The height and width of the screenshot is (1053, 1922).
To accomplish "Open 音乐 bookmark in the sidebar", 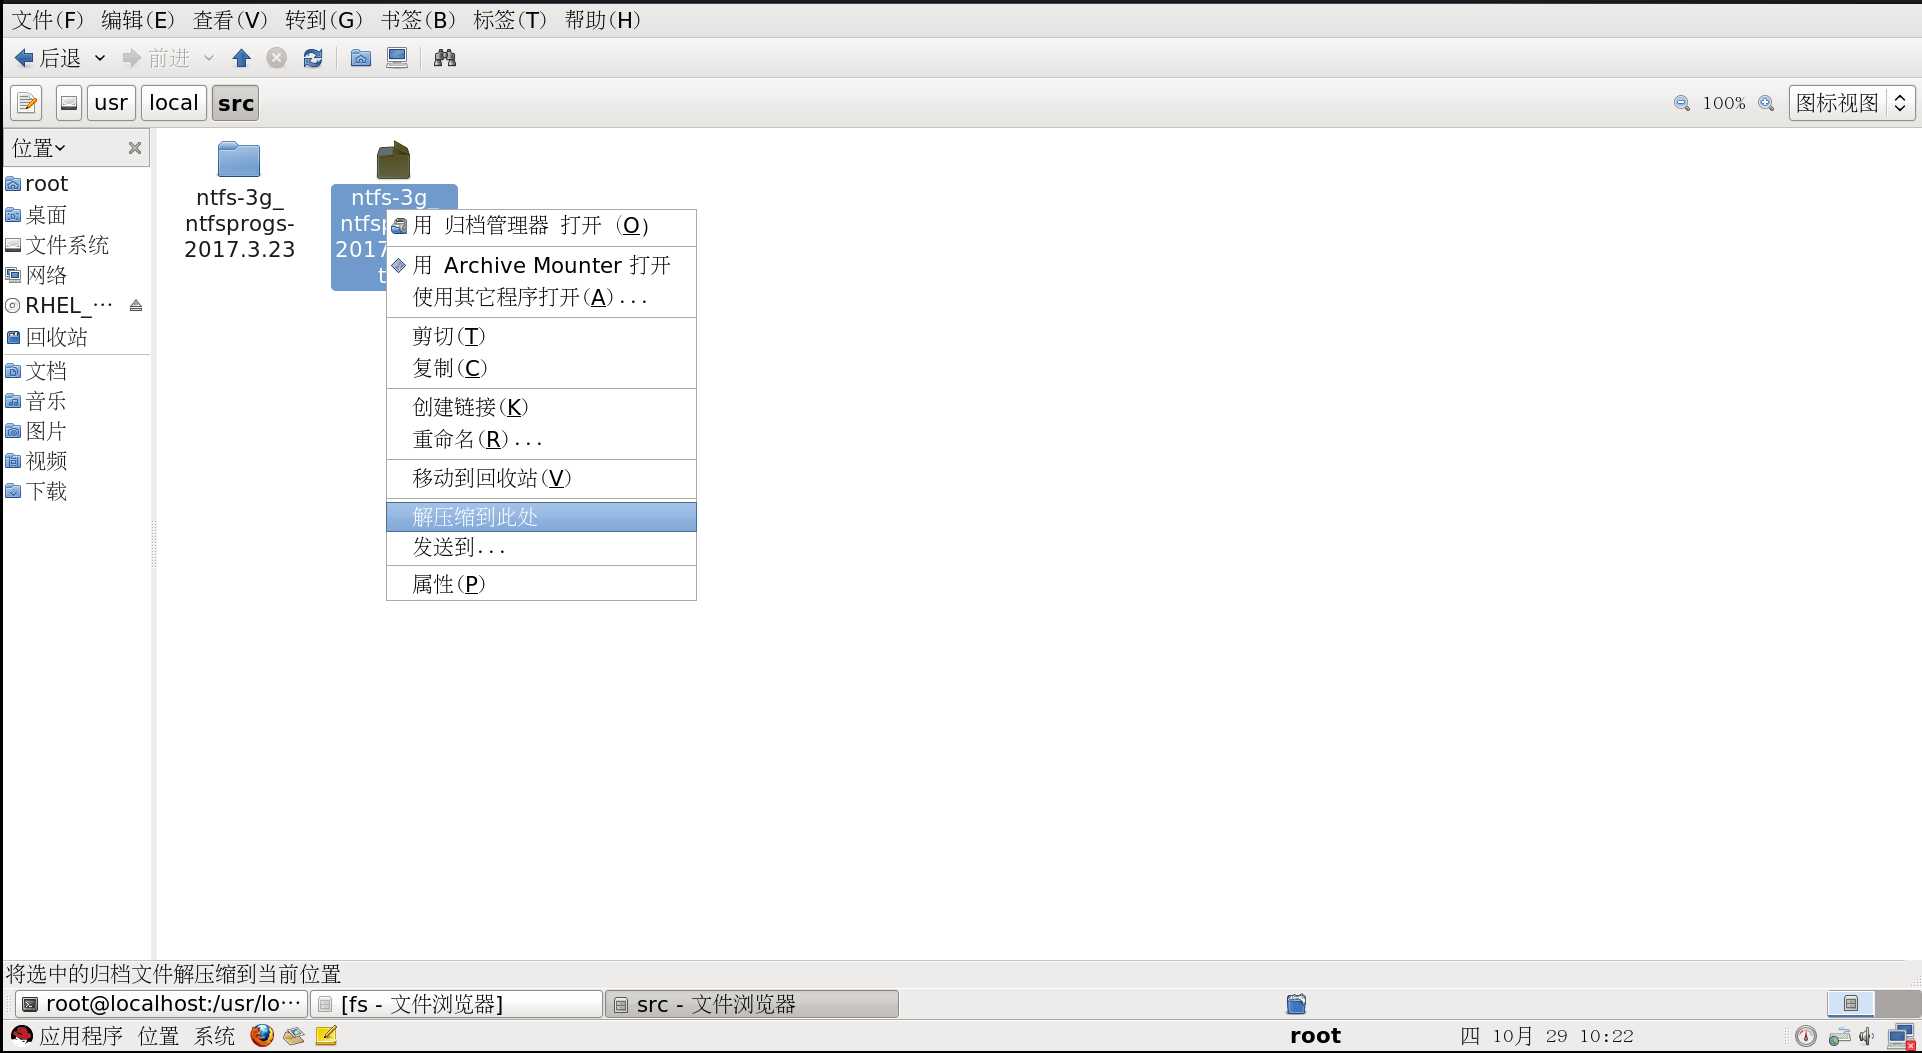I will tap(76, 401).
